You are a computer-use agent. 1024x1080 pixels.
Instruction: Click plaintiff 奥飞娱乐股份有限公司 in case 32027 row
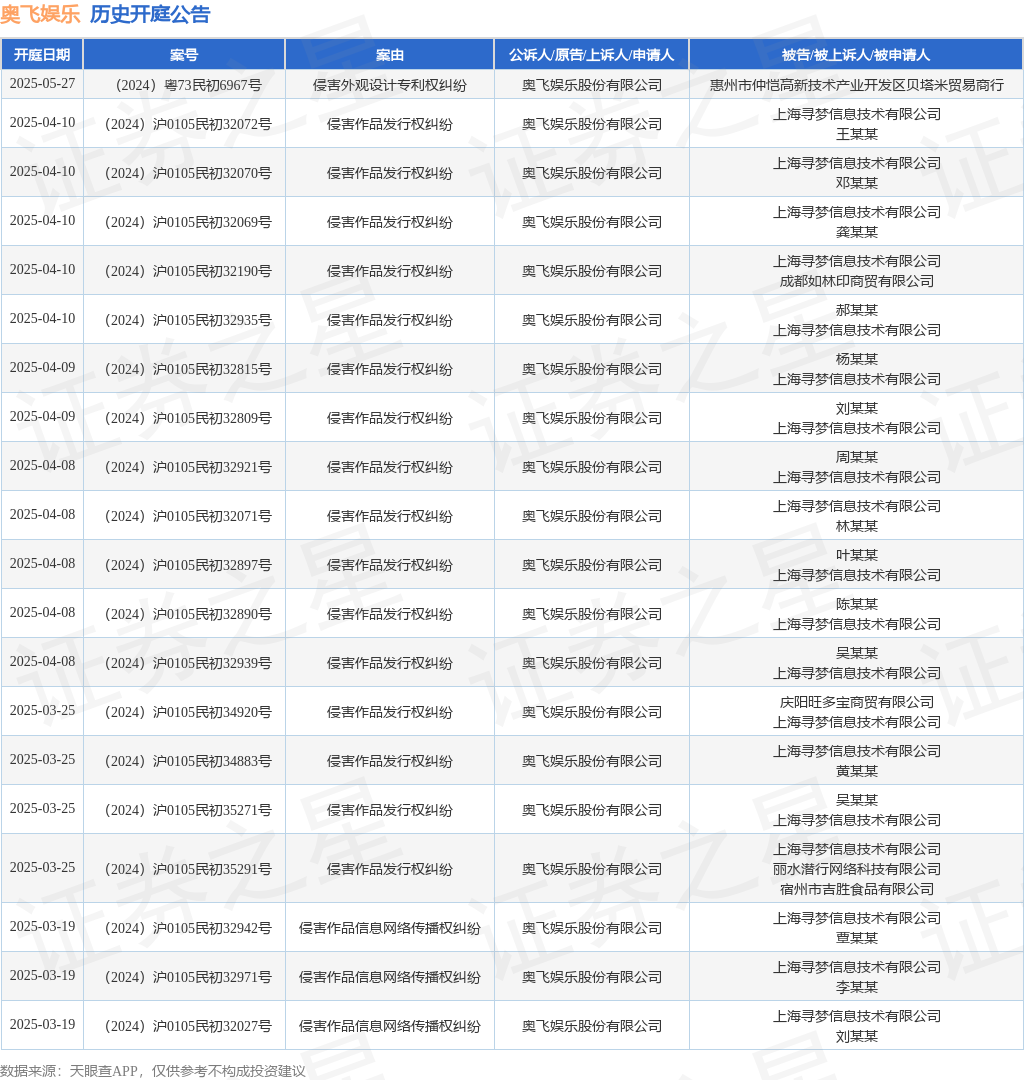tap(592, 1026)
